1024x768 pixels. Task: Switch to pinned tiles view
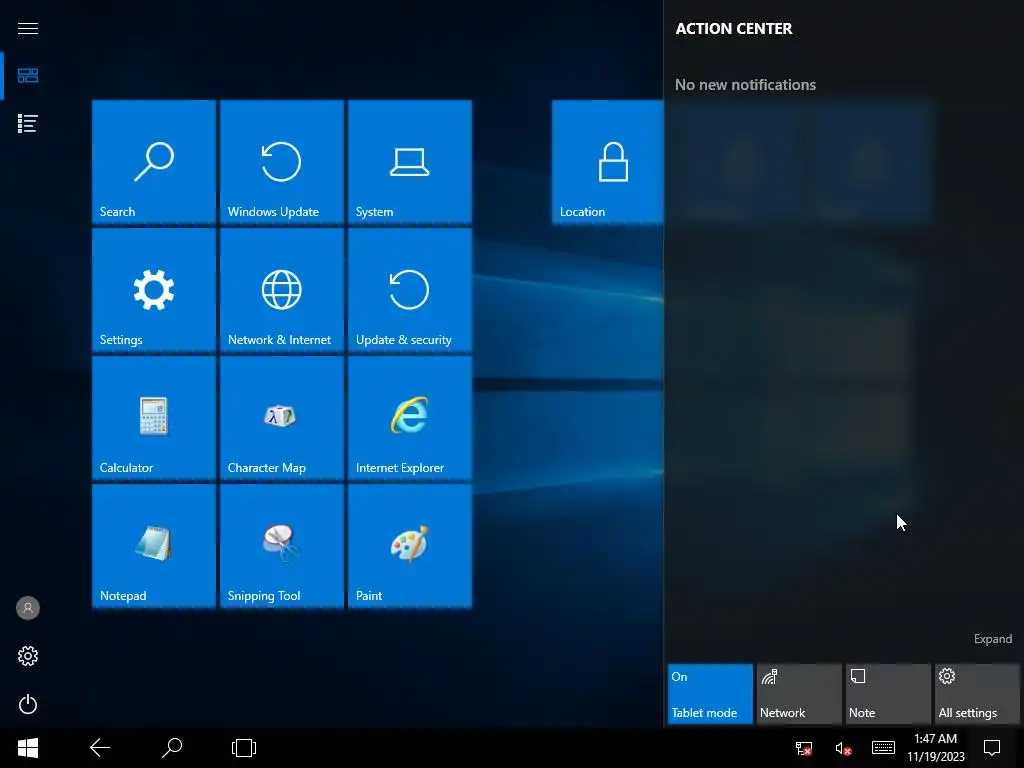tap(27, 76)
